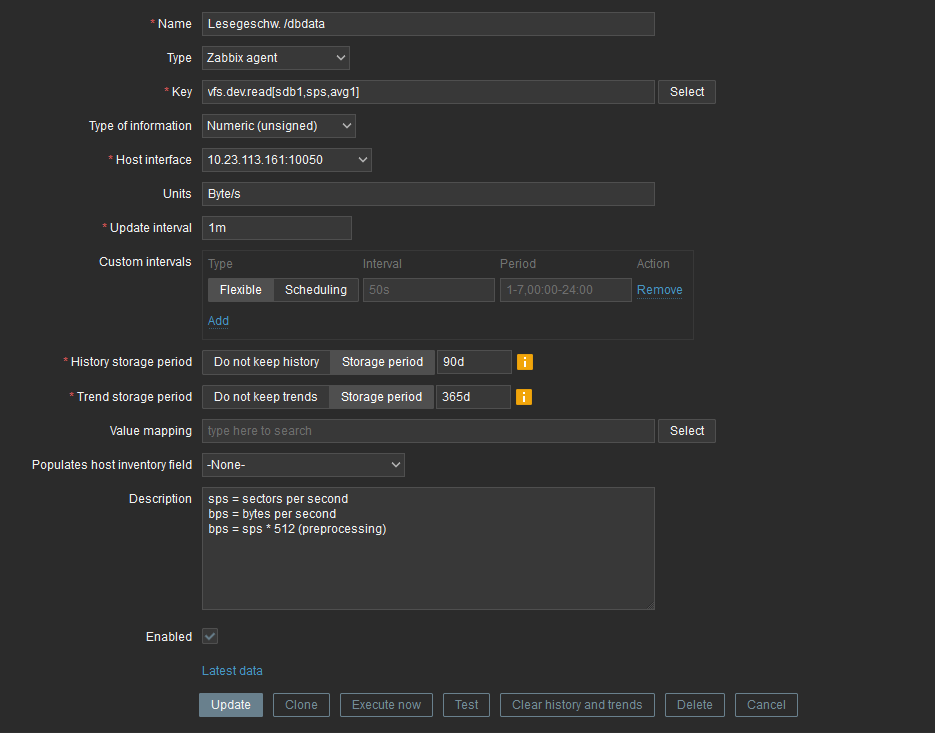Select Do not keep trends option
The height and width of the screenshot is (733, 935).
pyautogui.click(x=265, y=397)
